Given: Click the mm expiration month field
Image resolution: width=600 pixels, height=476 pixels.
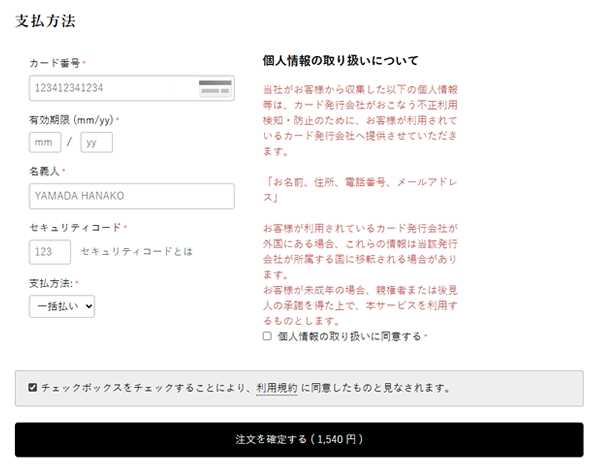Looking at the screenshot, I should pyautogui.click(x=45, y=142).
